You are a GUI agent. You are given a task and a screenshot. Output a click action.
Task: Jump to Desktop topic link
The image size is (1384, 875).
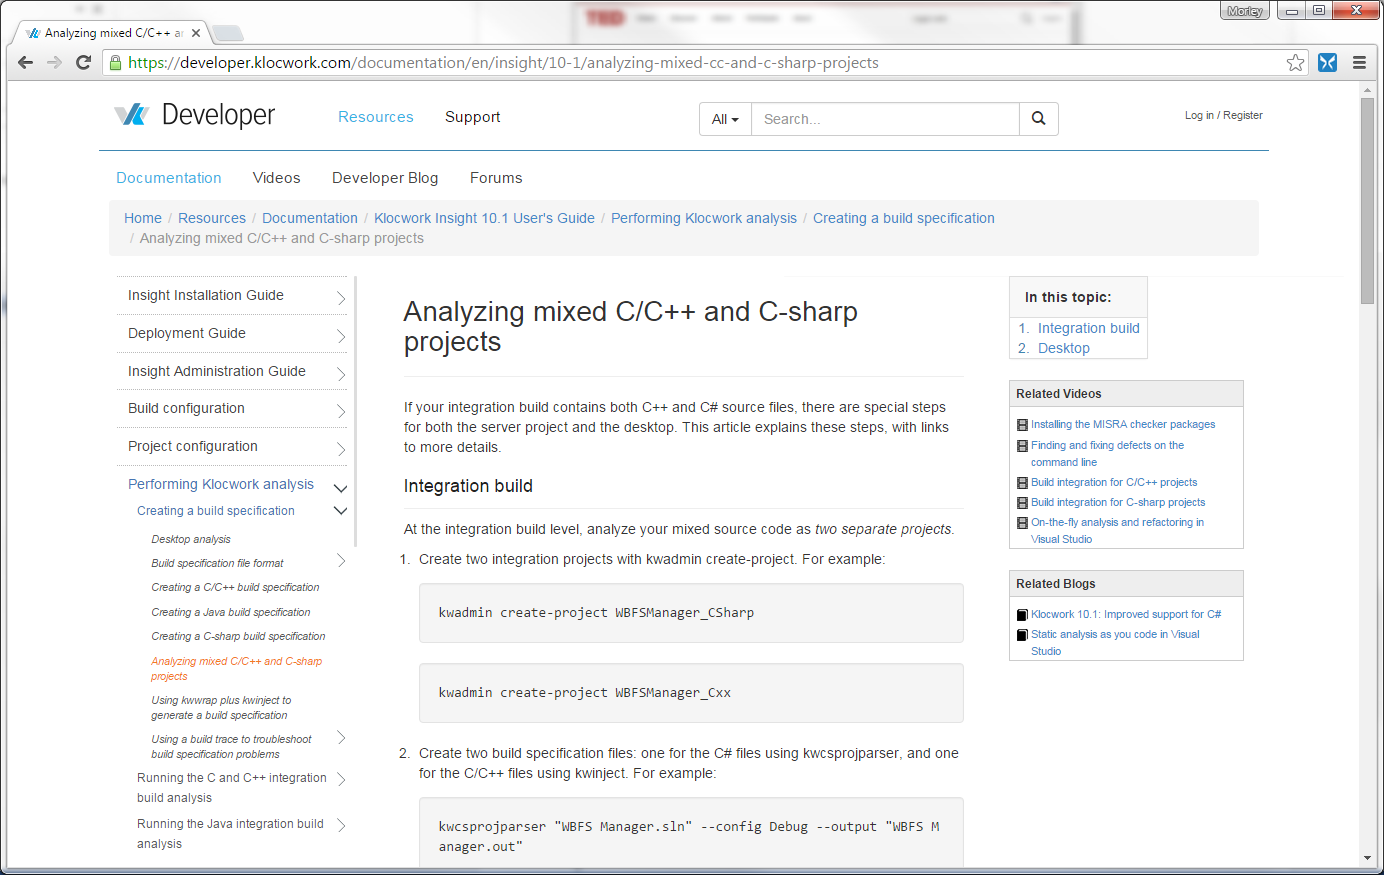[1064, 348]
